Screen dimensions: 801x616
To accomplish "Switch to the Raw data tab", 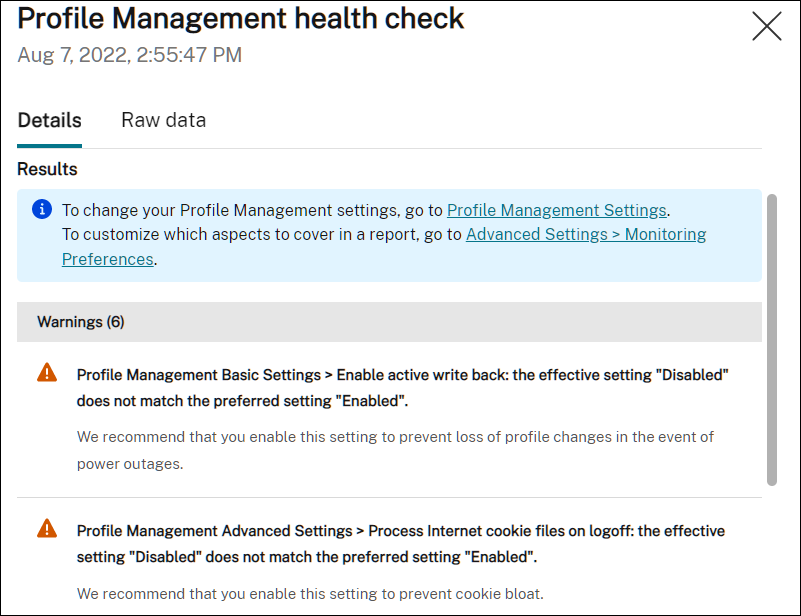I will 163,120.
